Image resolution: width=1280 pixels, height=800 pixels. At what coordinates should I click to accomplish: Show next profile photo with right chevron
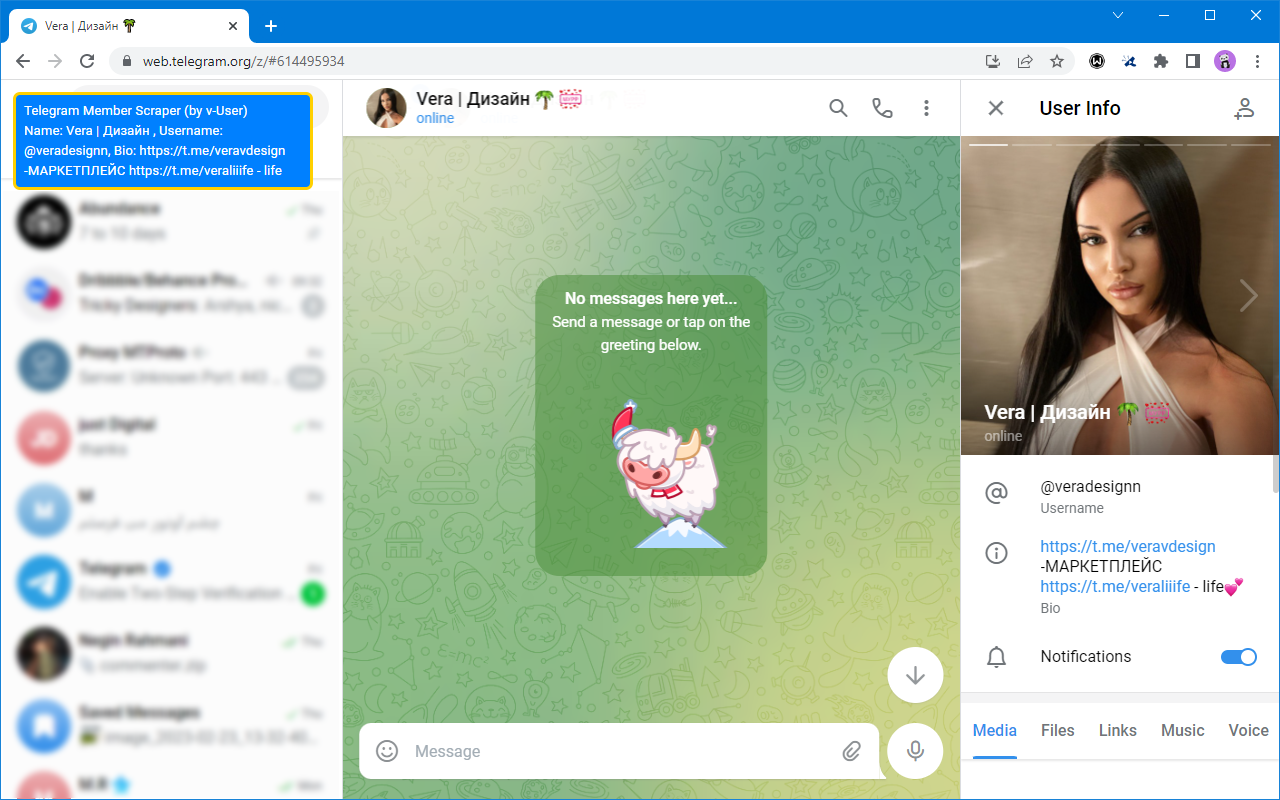pyautogui.click(x=1249, y=295)
